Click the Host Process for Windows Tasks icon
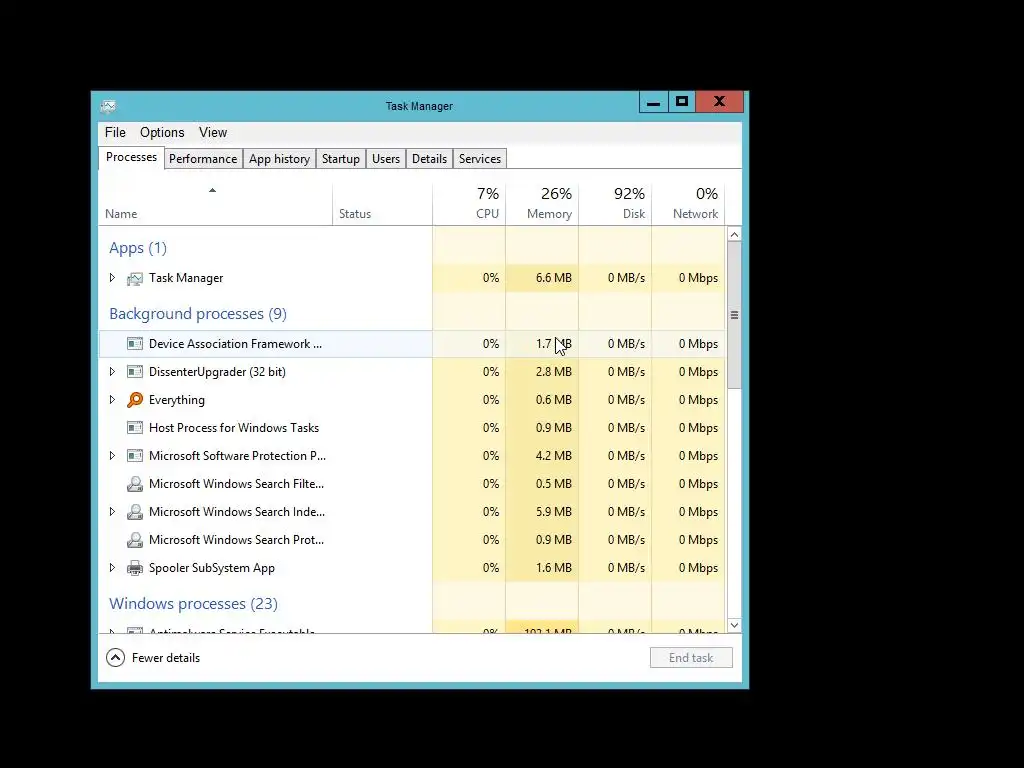The width and height of the screenshot is (1024, 768). coord(135,428)
